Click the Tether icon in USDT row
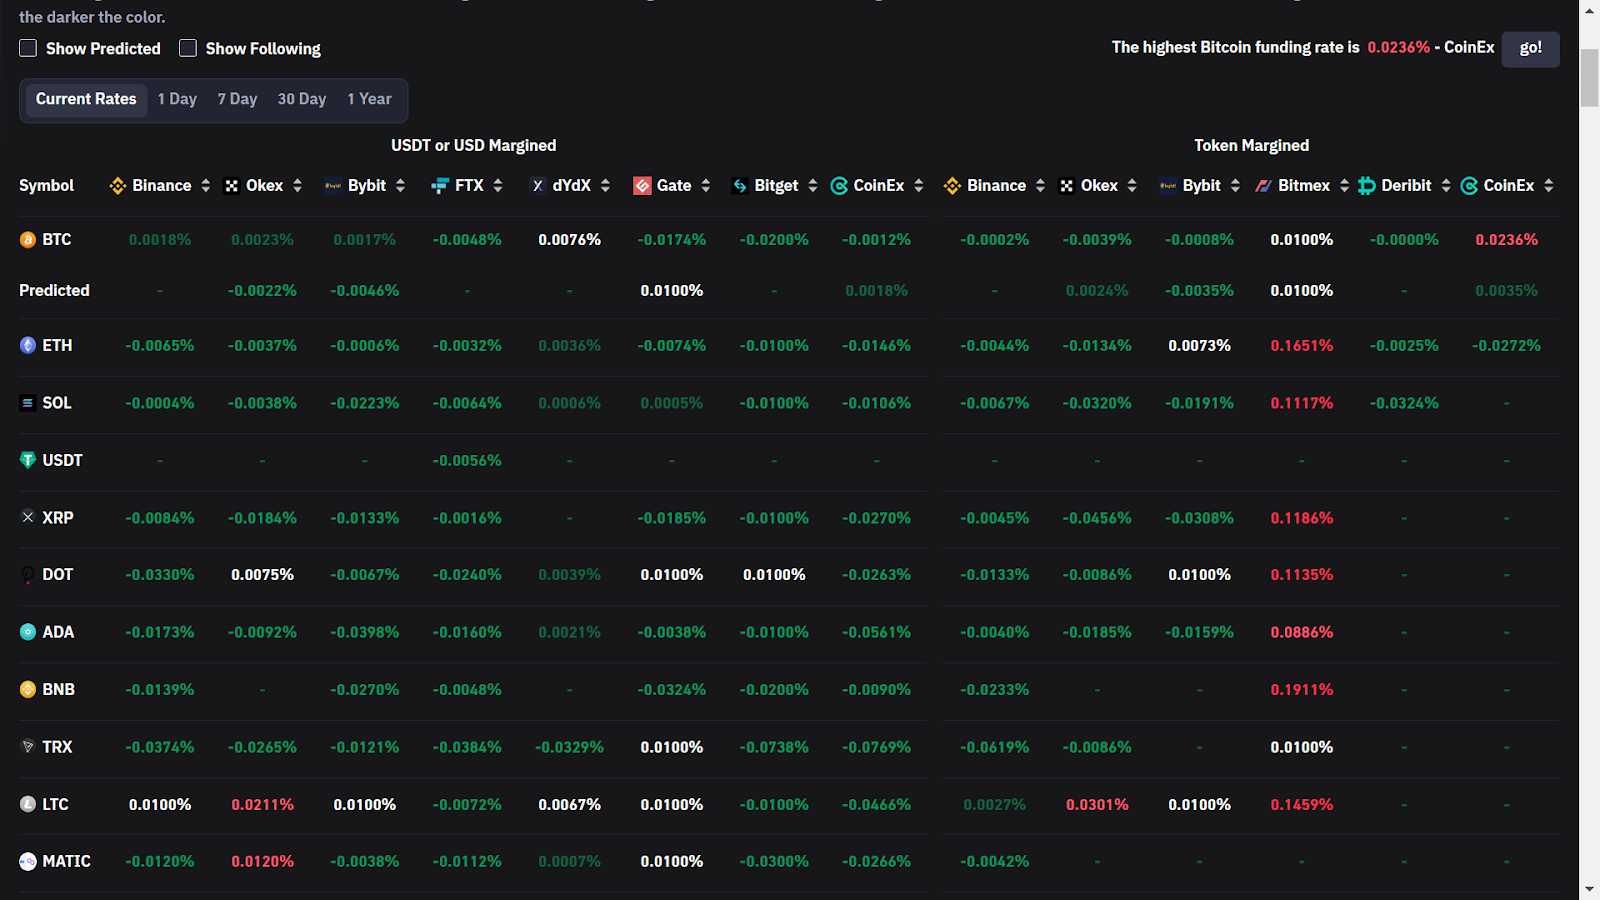This screenshot has height=900, width=1600. pyautogui.click(x=28, y=460)
